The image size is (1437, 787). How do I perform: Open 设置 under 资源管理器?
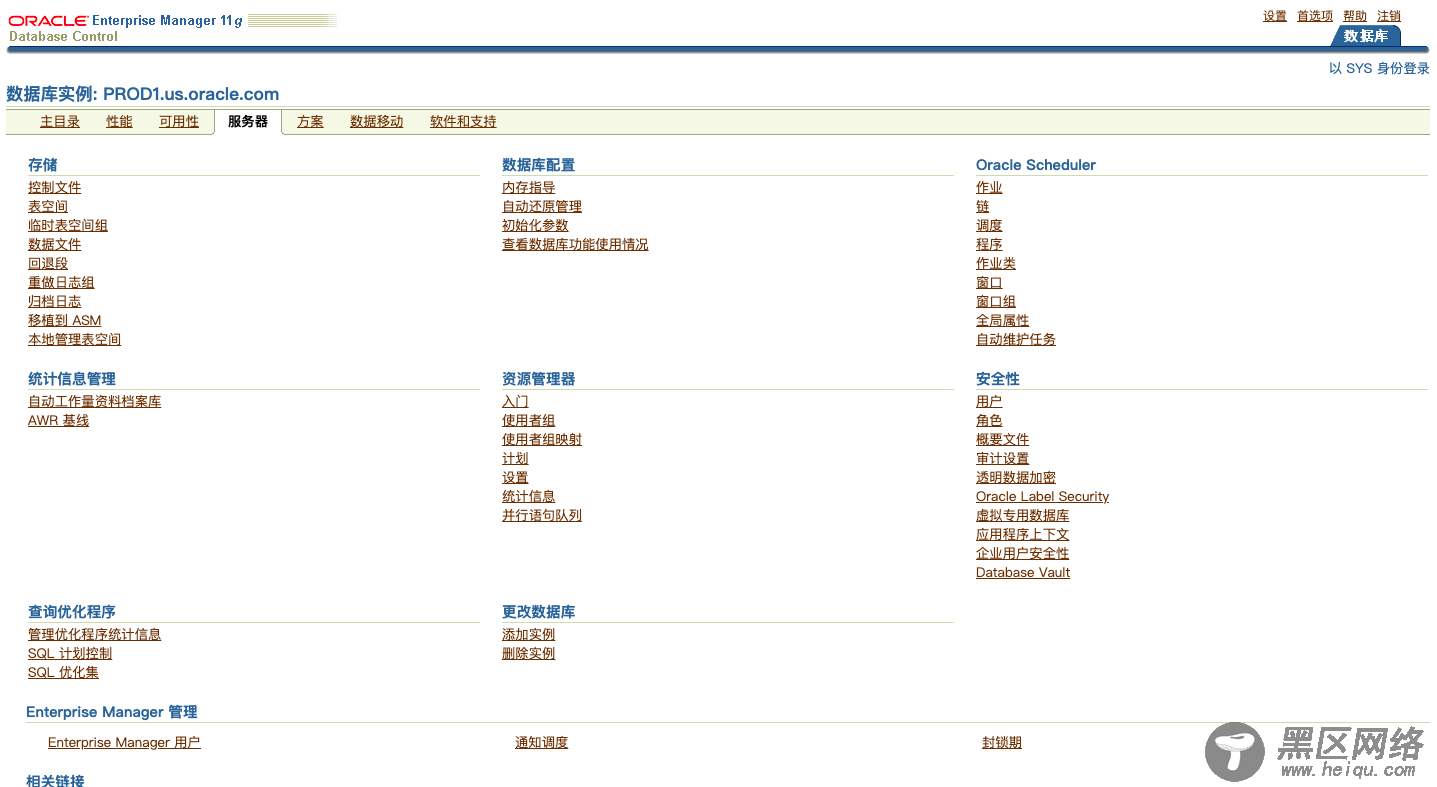pyautogui.click(x=515, y=478)
